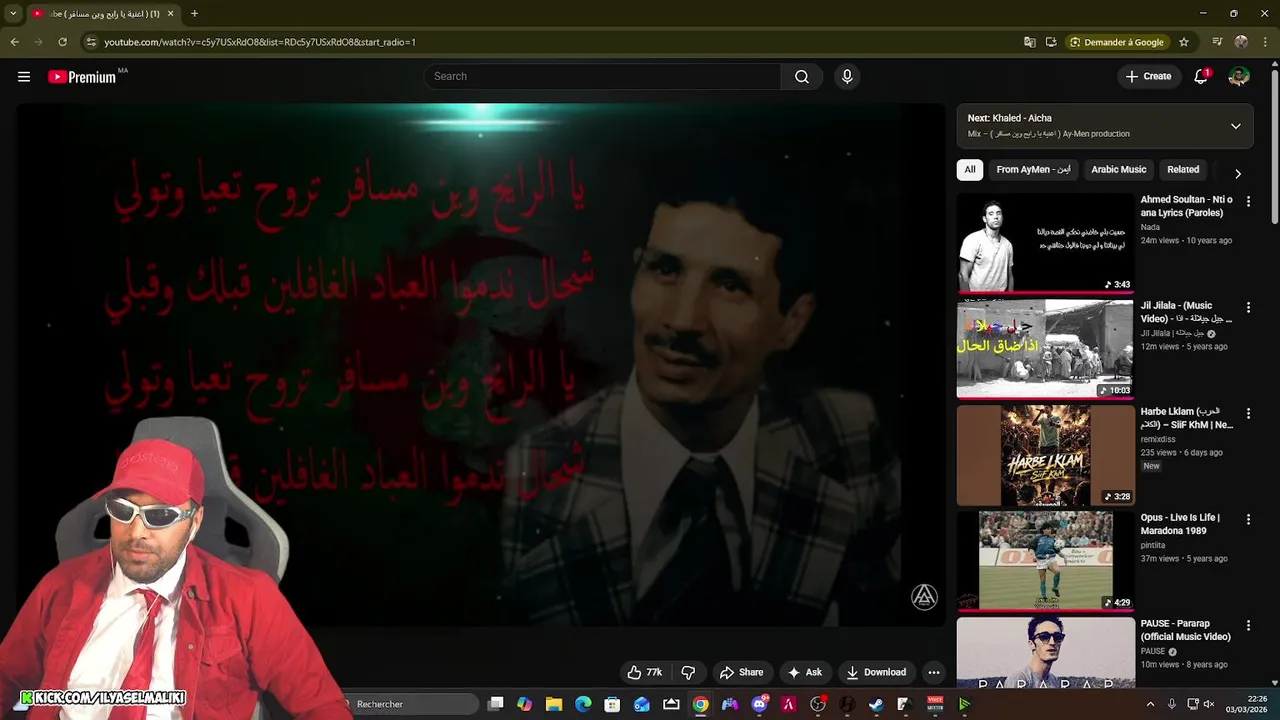The width and height of the screenshot is (1280, 720).
Task: Select the Arabic Music filter chip
Action: [x=1118, y=170]
